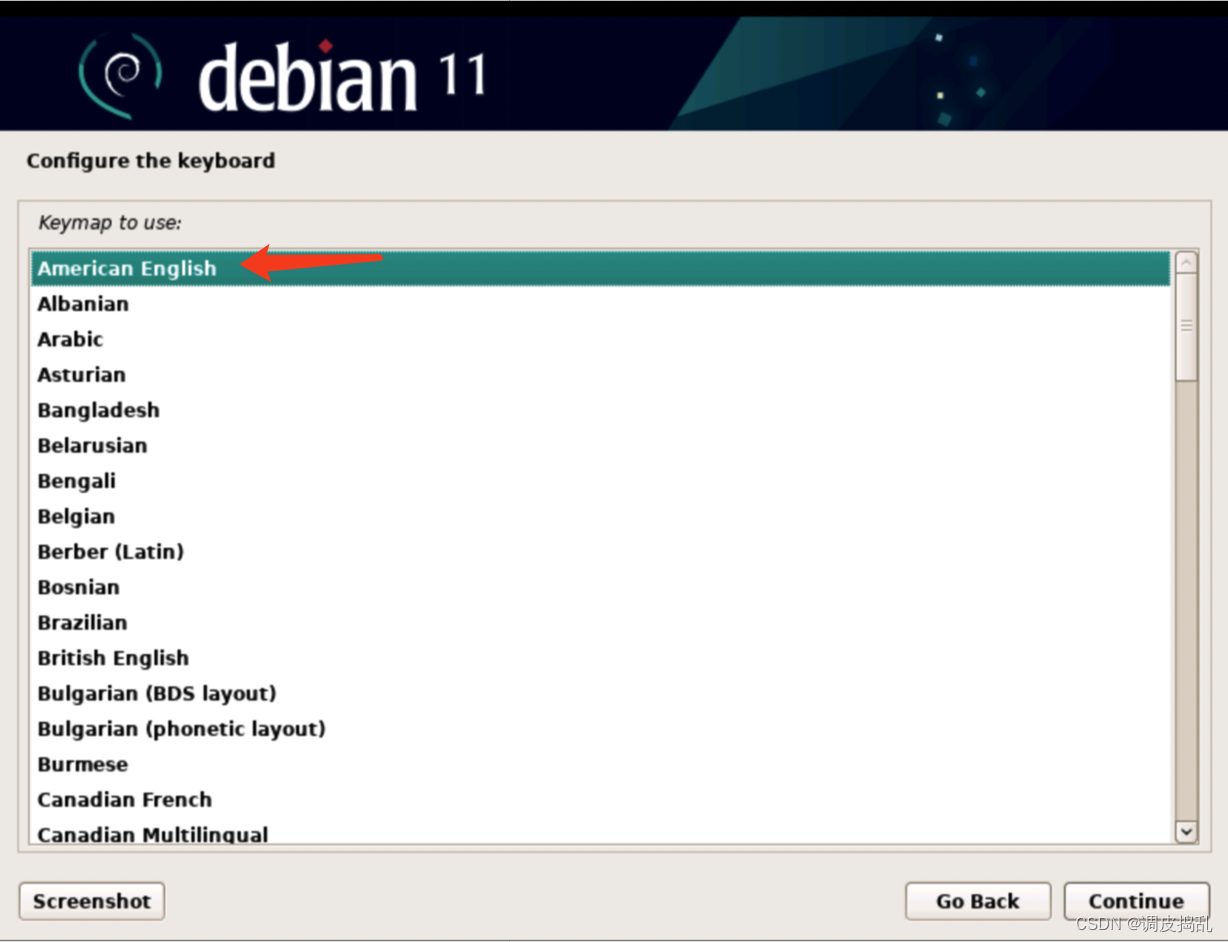Click the scrollbar down arrow
1228x942 pixels.
(x=1186, y=831)
